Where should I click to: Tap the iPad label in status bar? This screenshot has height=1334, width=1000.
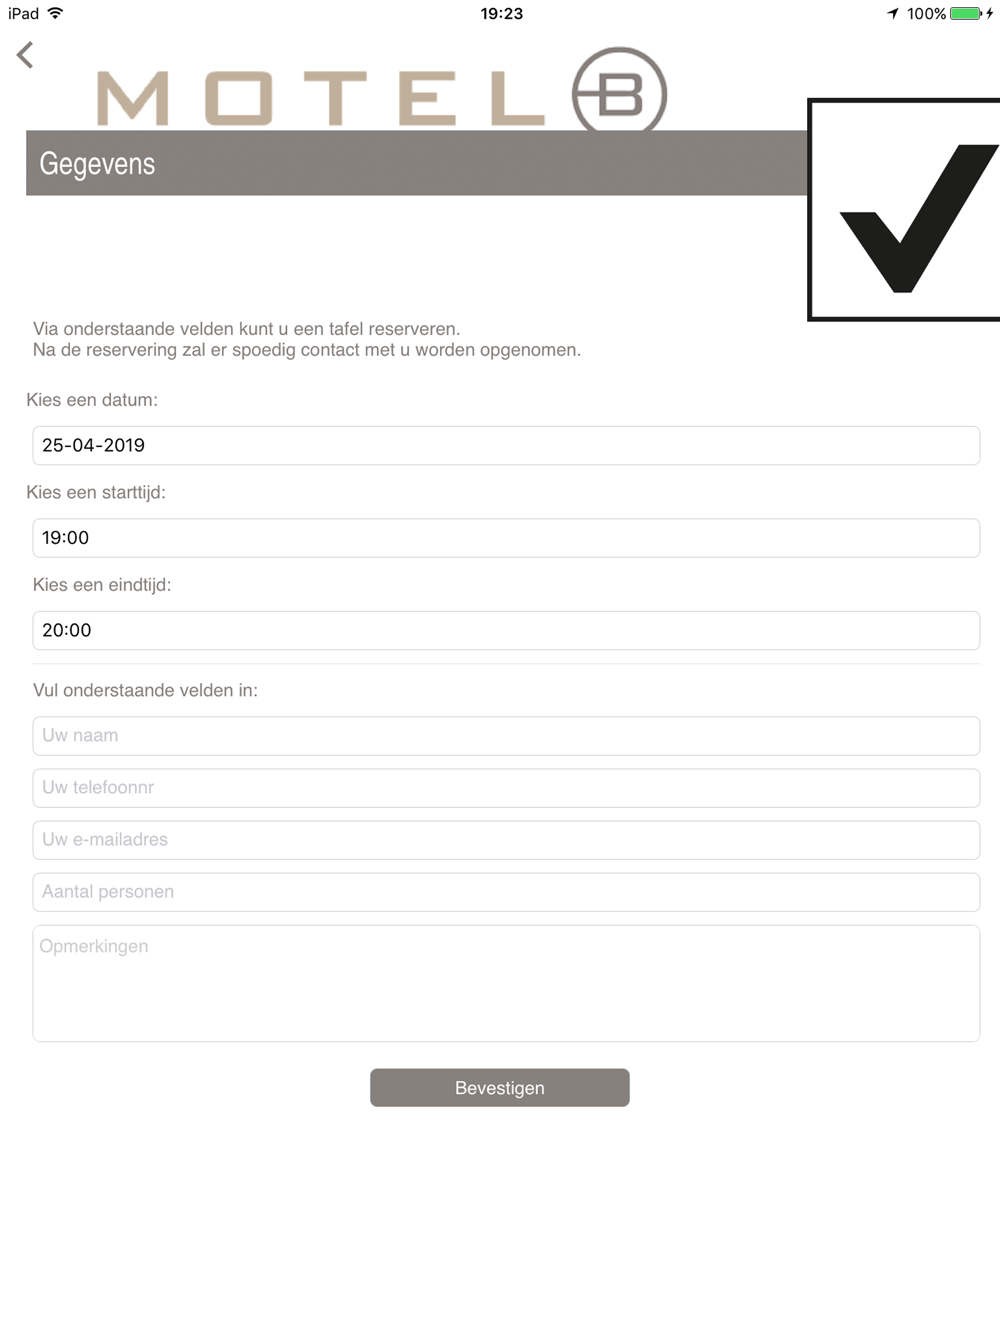[x=23, y=13]
